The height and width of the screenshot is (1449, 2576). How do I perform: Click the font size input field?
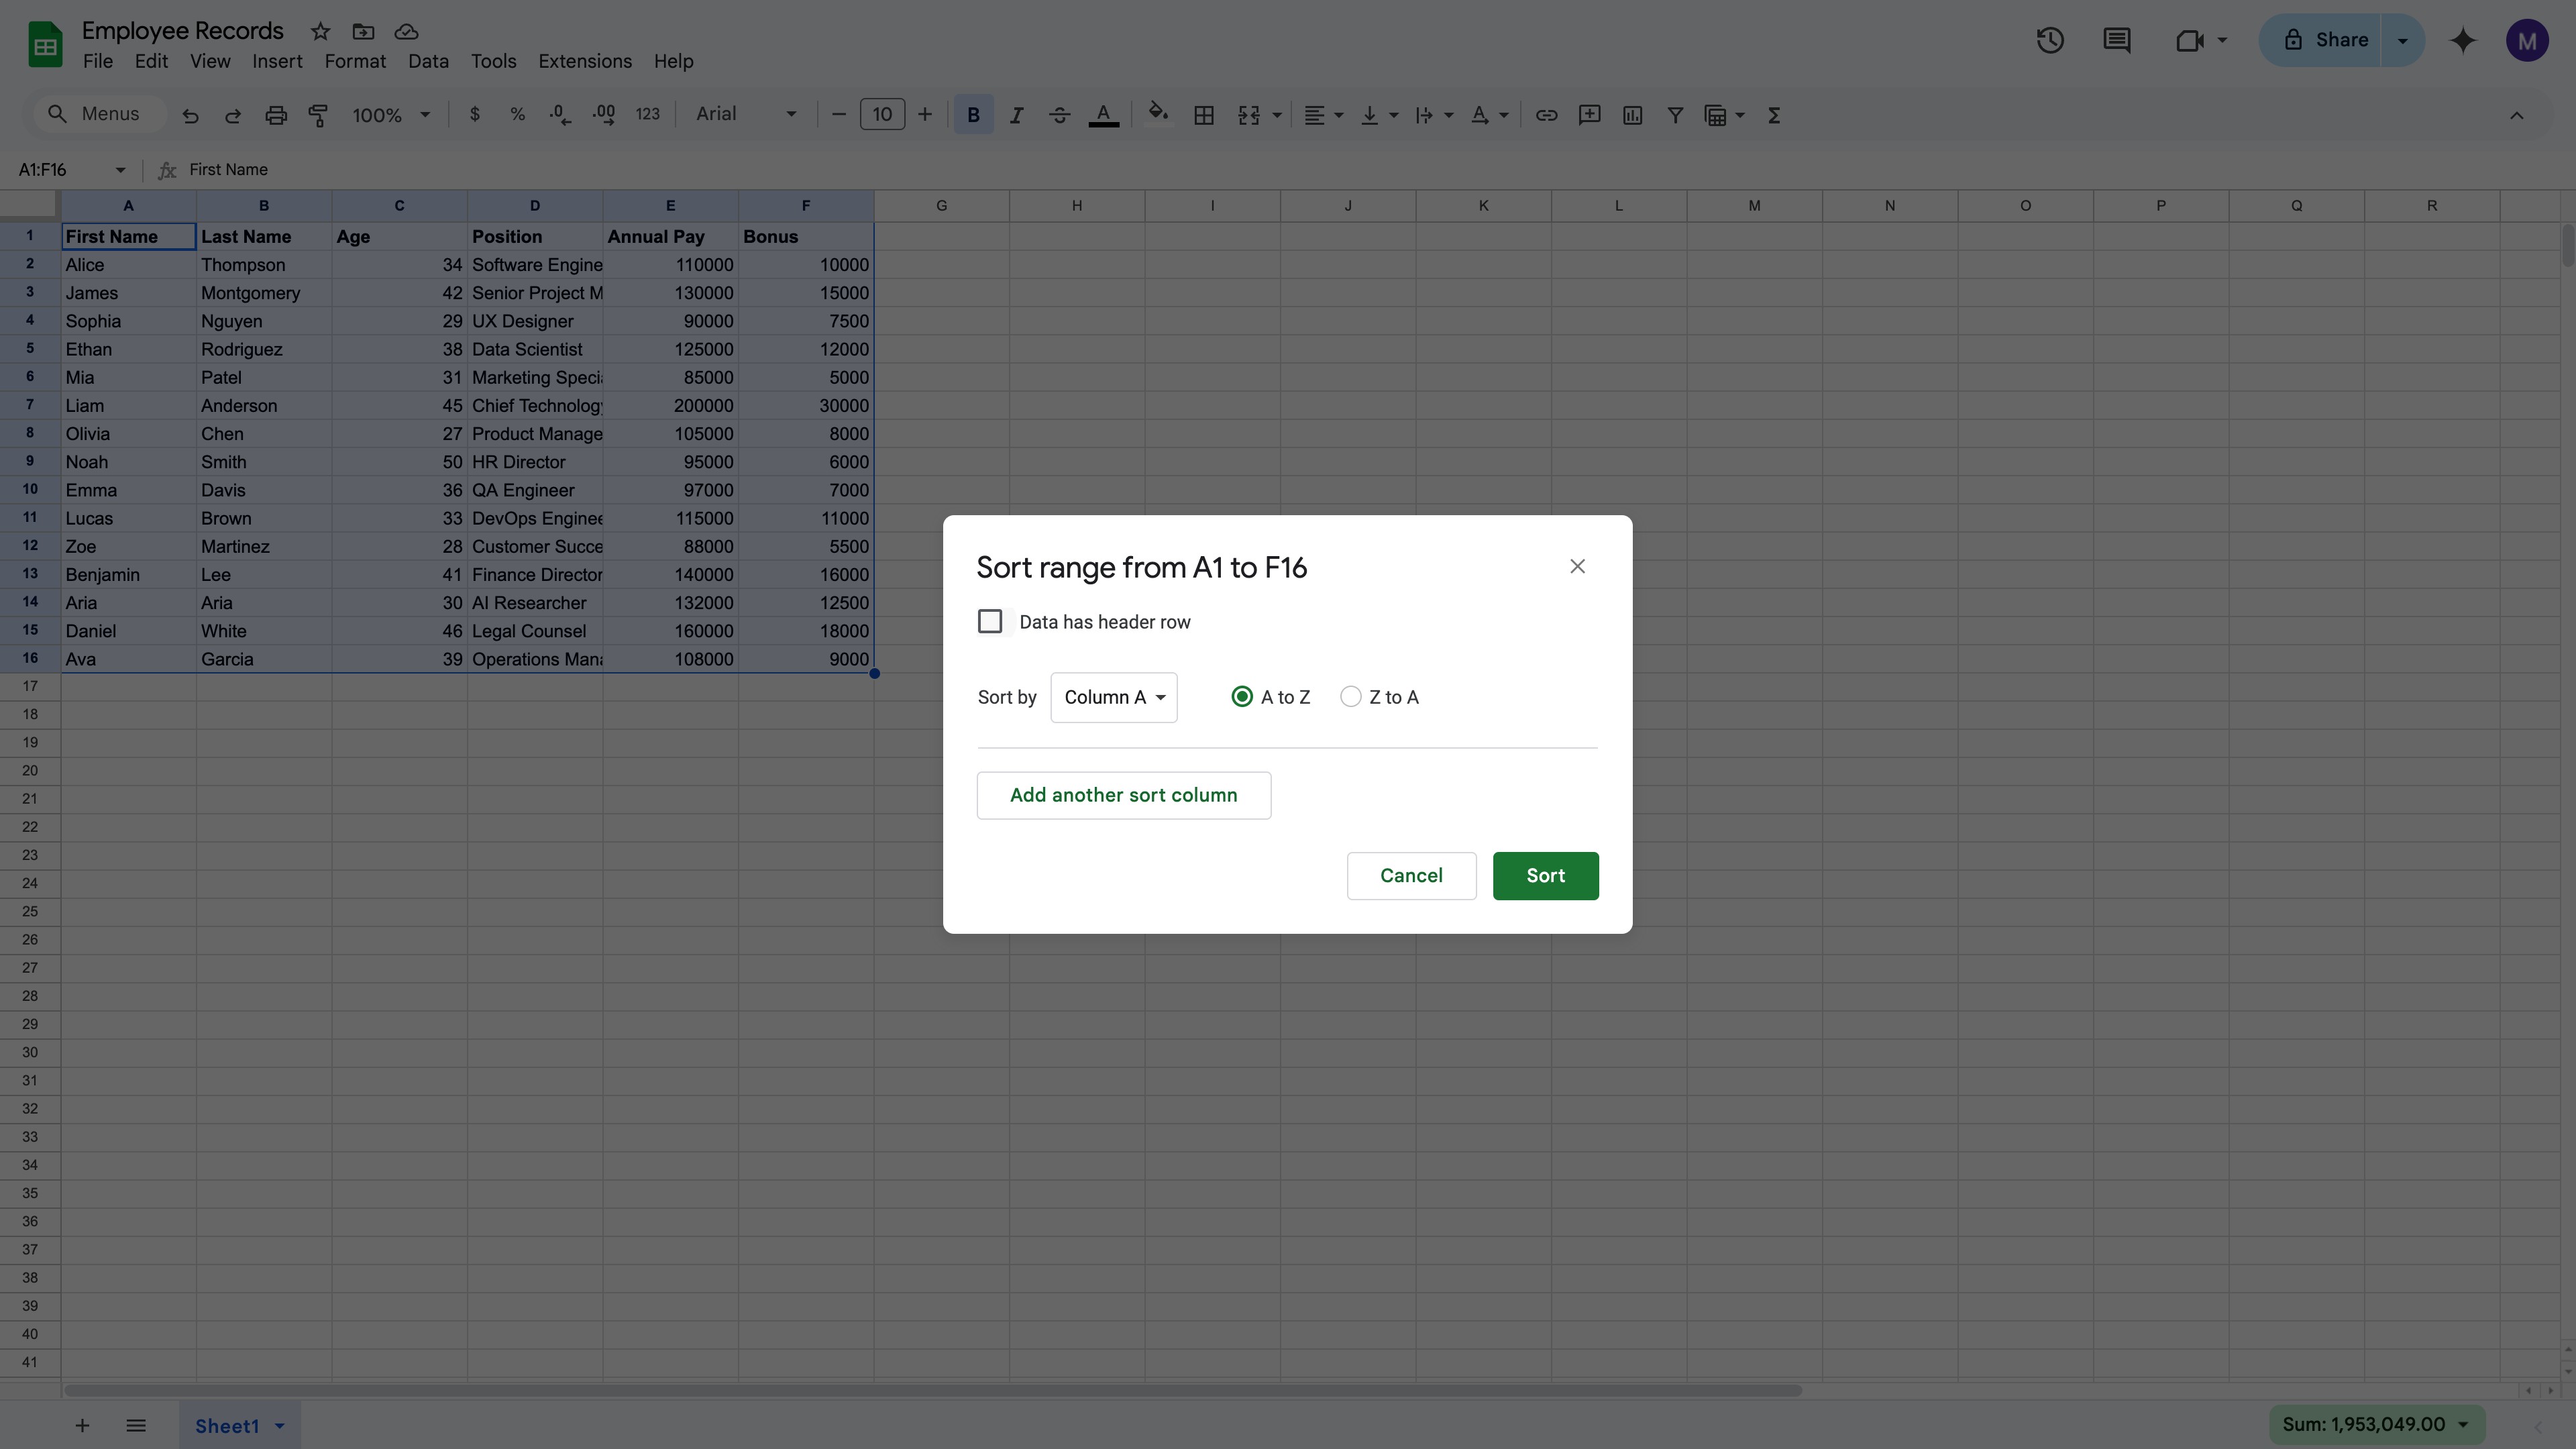point(882,114)
